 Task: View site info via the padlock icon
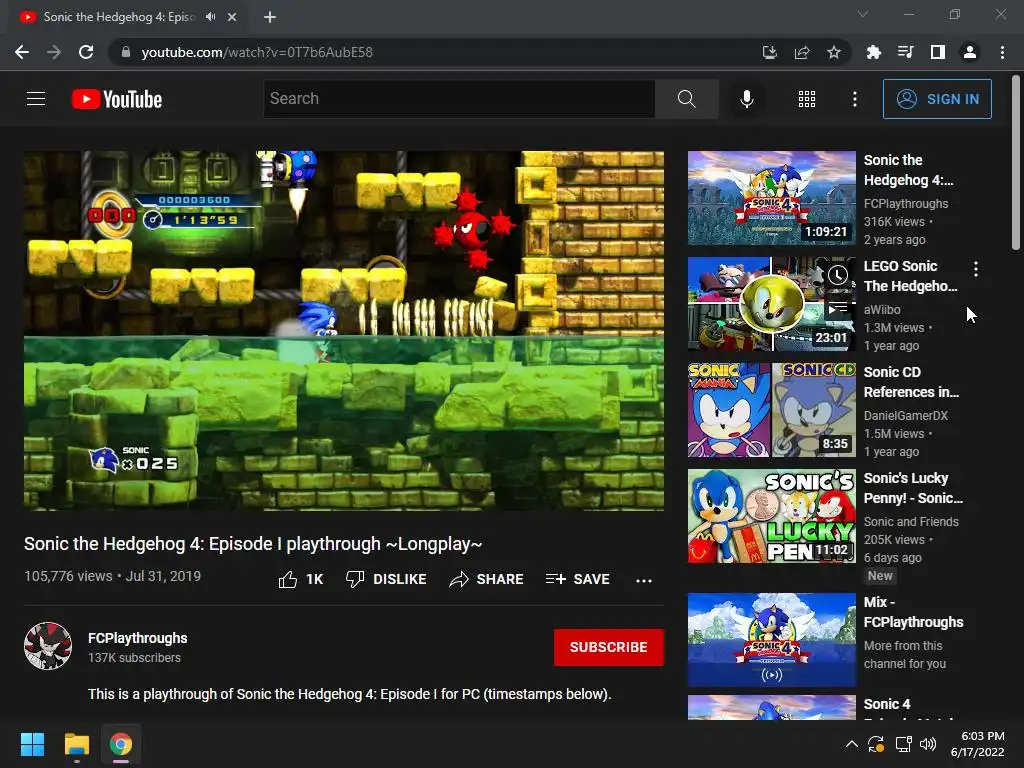[x=126, y=52]
